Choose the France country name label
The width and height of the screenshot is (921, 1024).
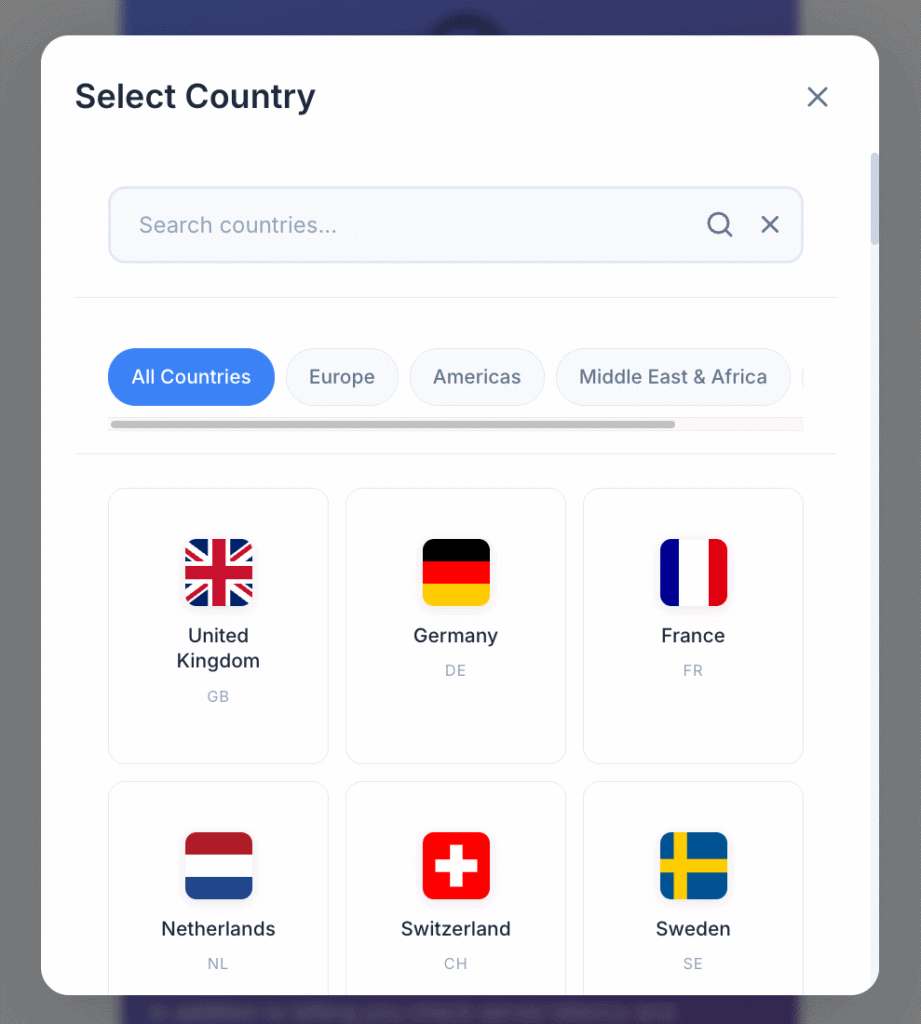click(693, 636)
